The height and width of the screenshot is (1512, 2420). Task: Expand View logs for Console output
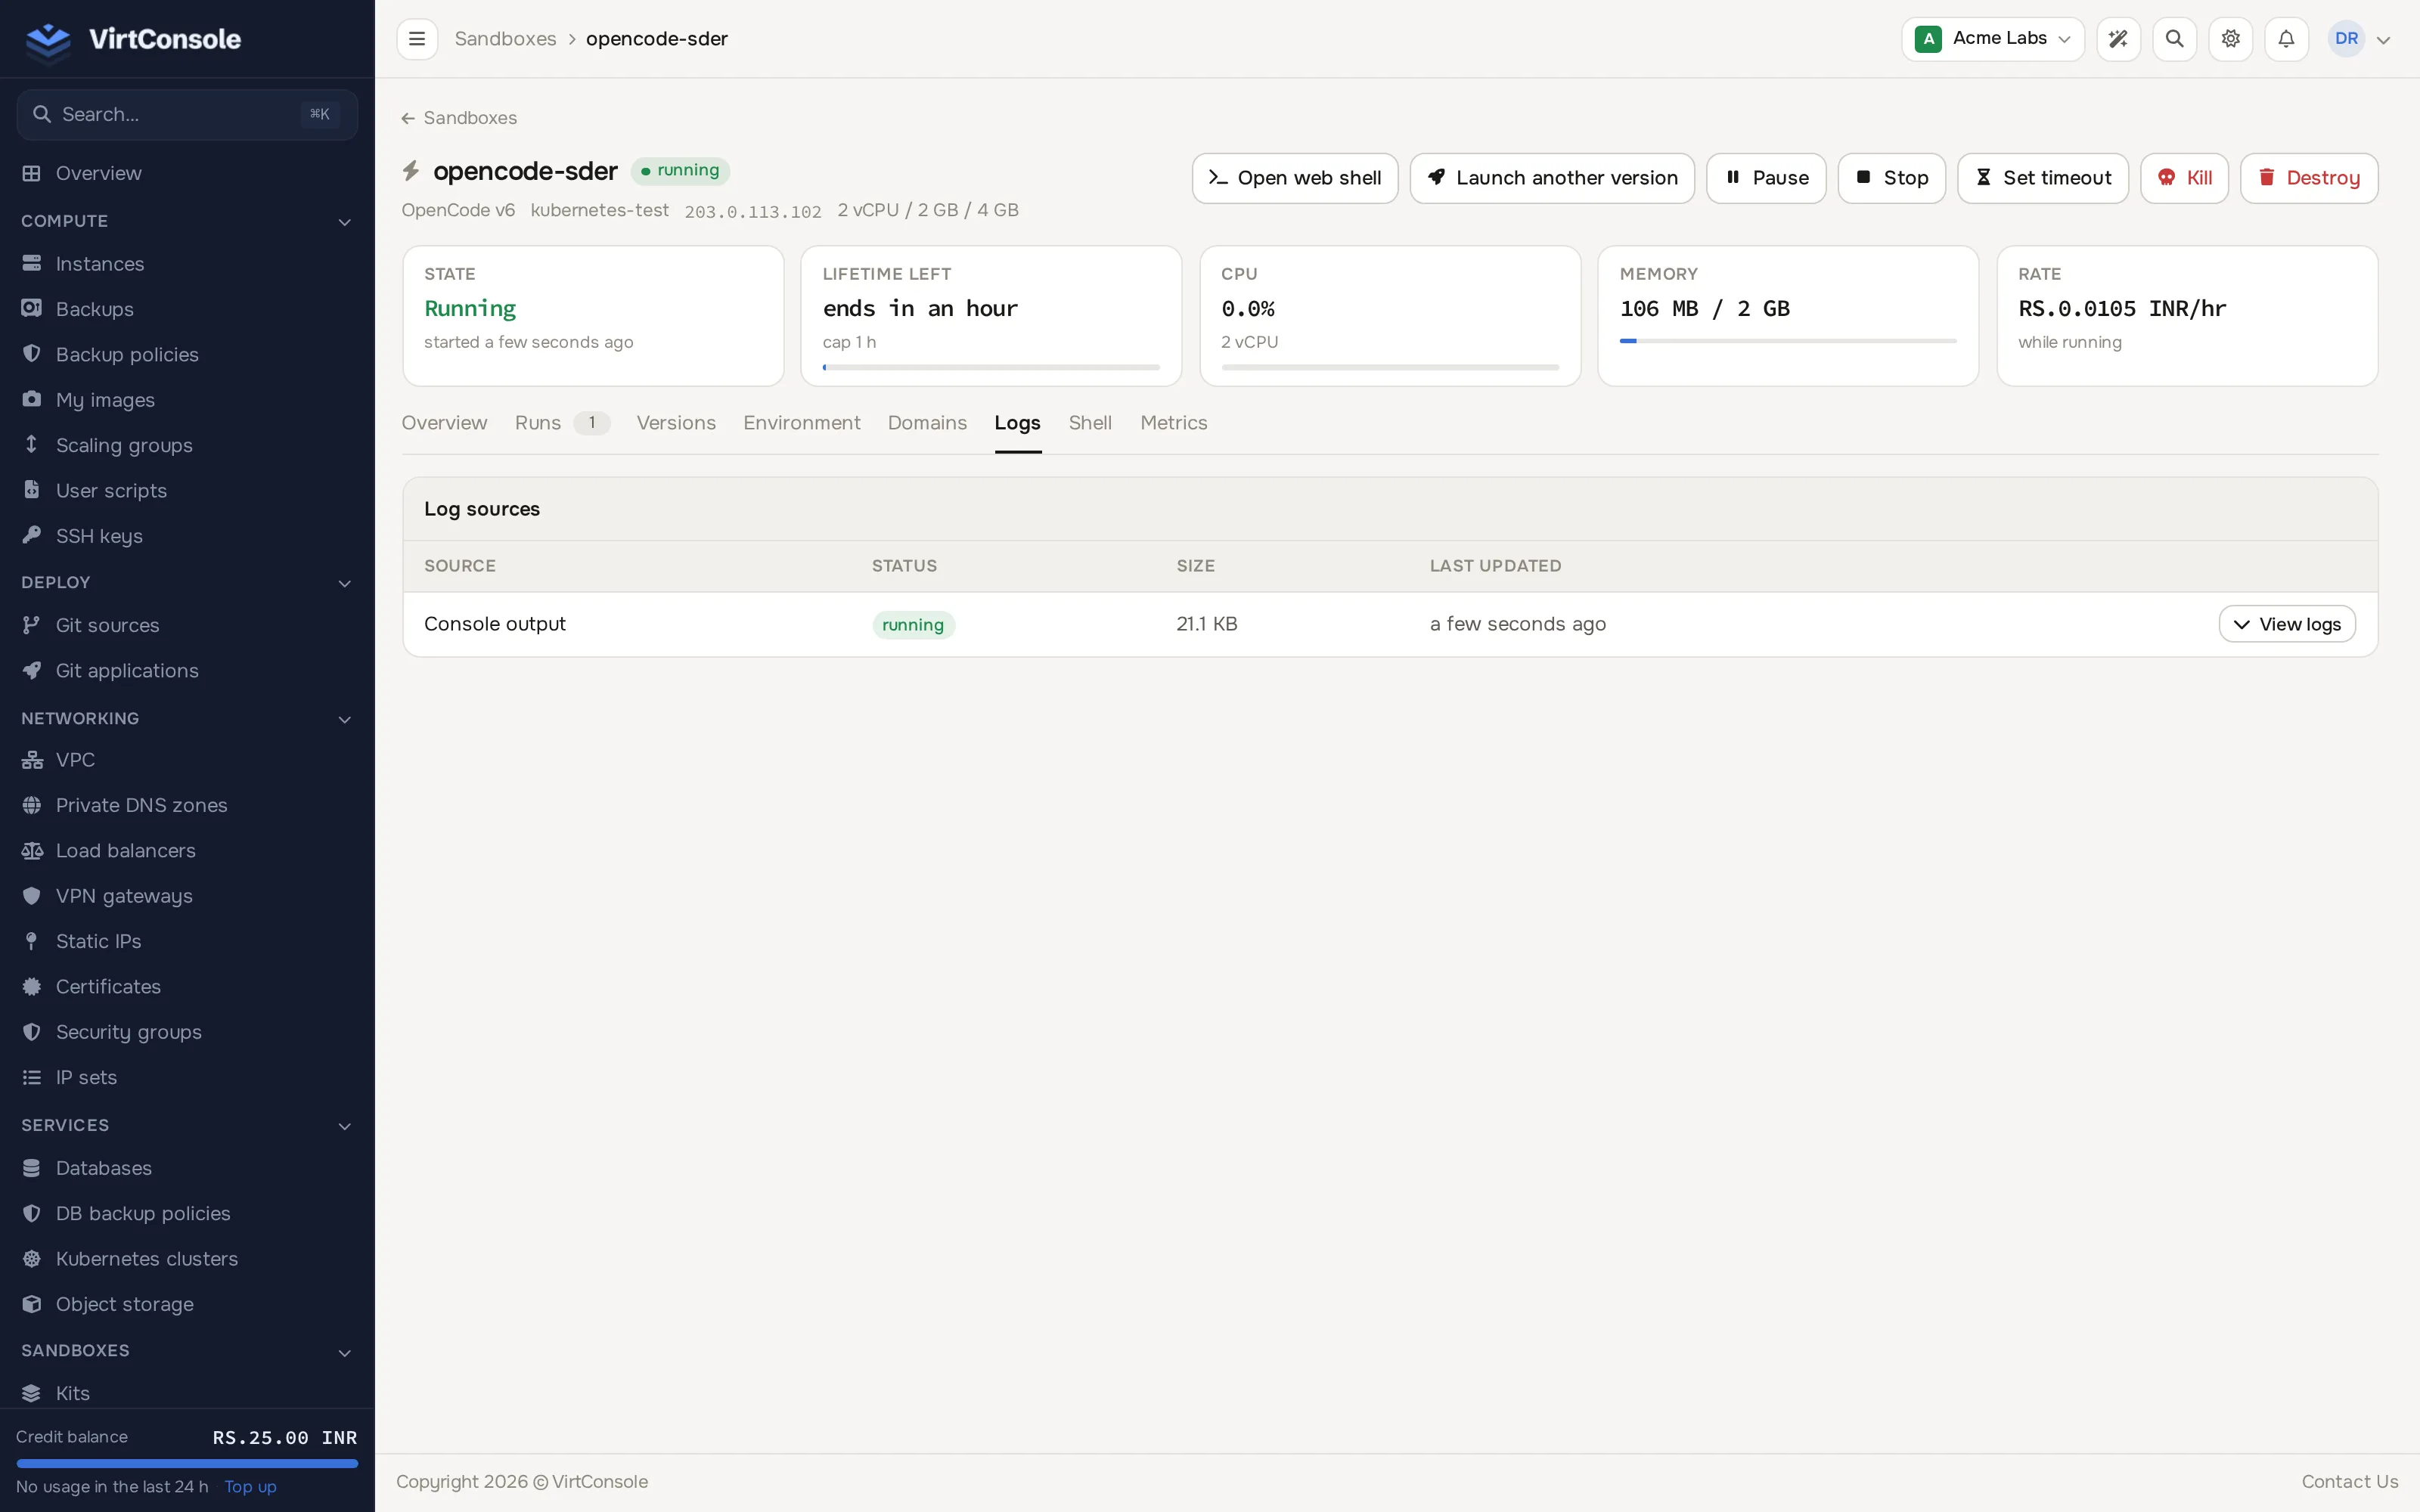coord(2286,624)
